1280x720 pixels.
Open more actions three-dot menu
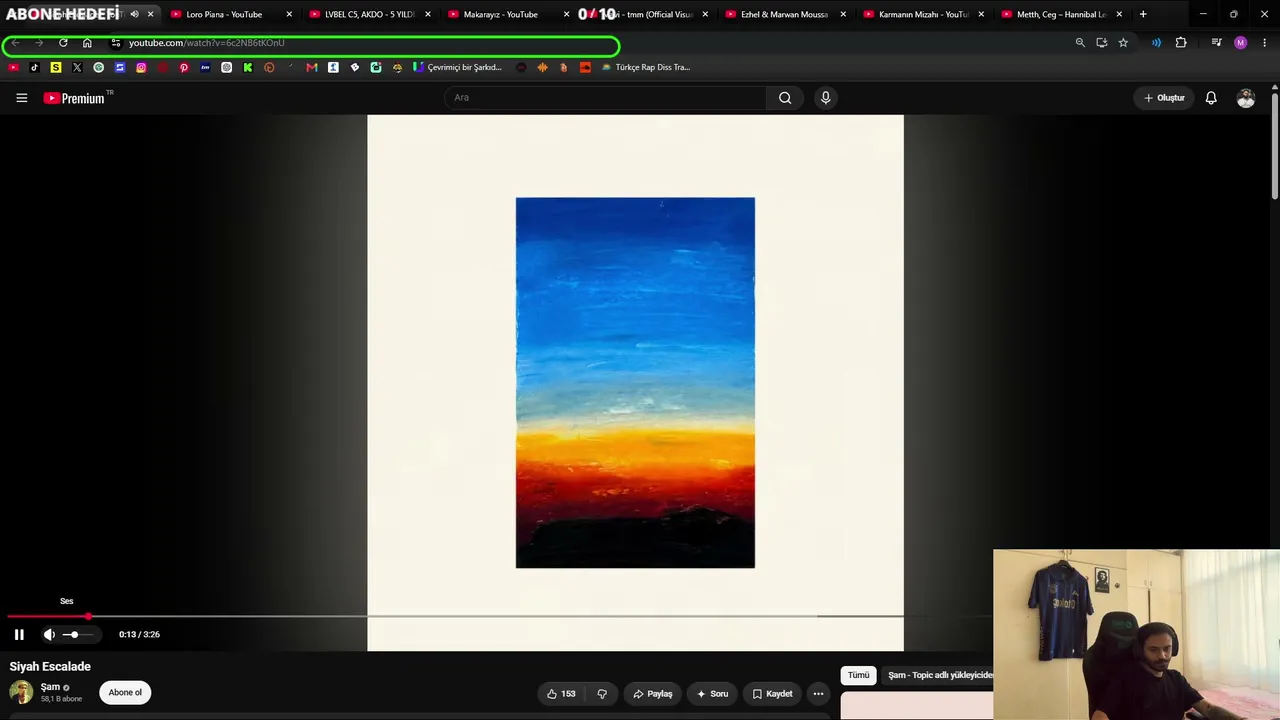pos(818,693)
